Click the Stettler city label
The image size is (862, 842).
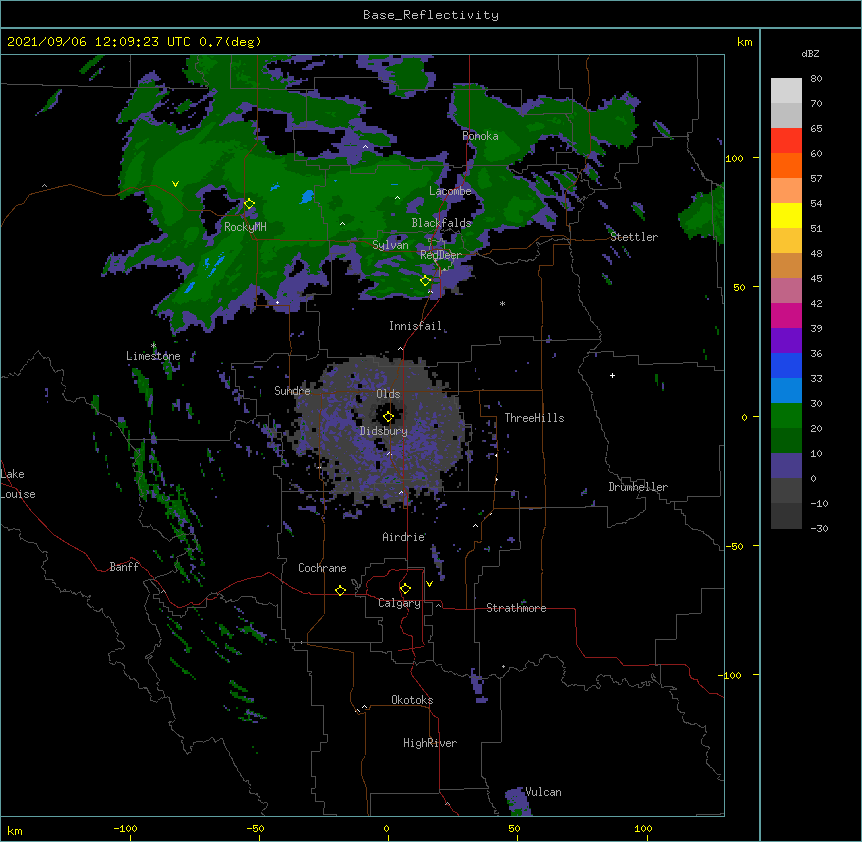634,237
